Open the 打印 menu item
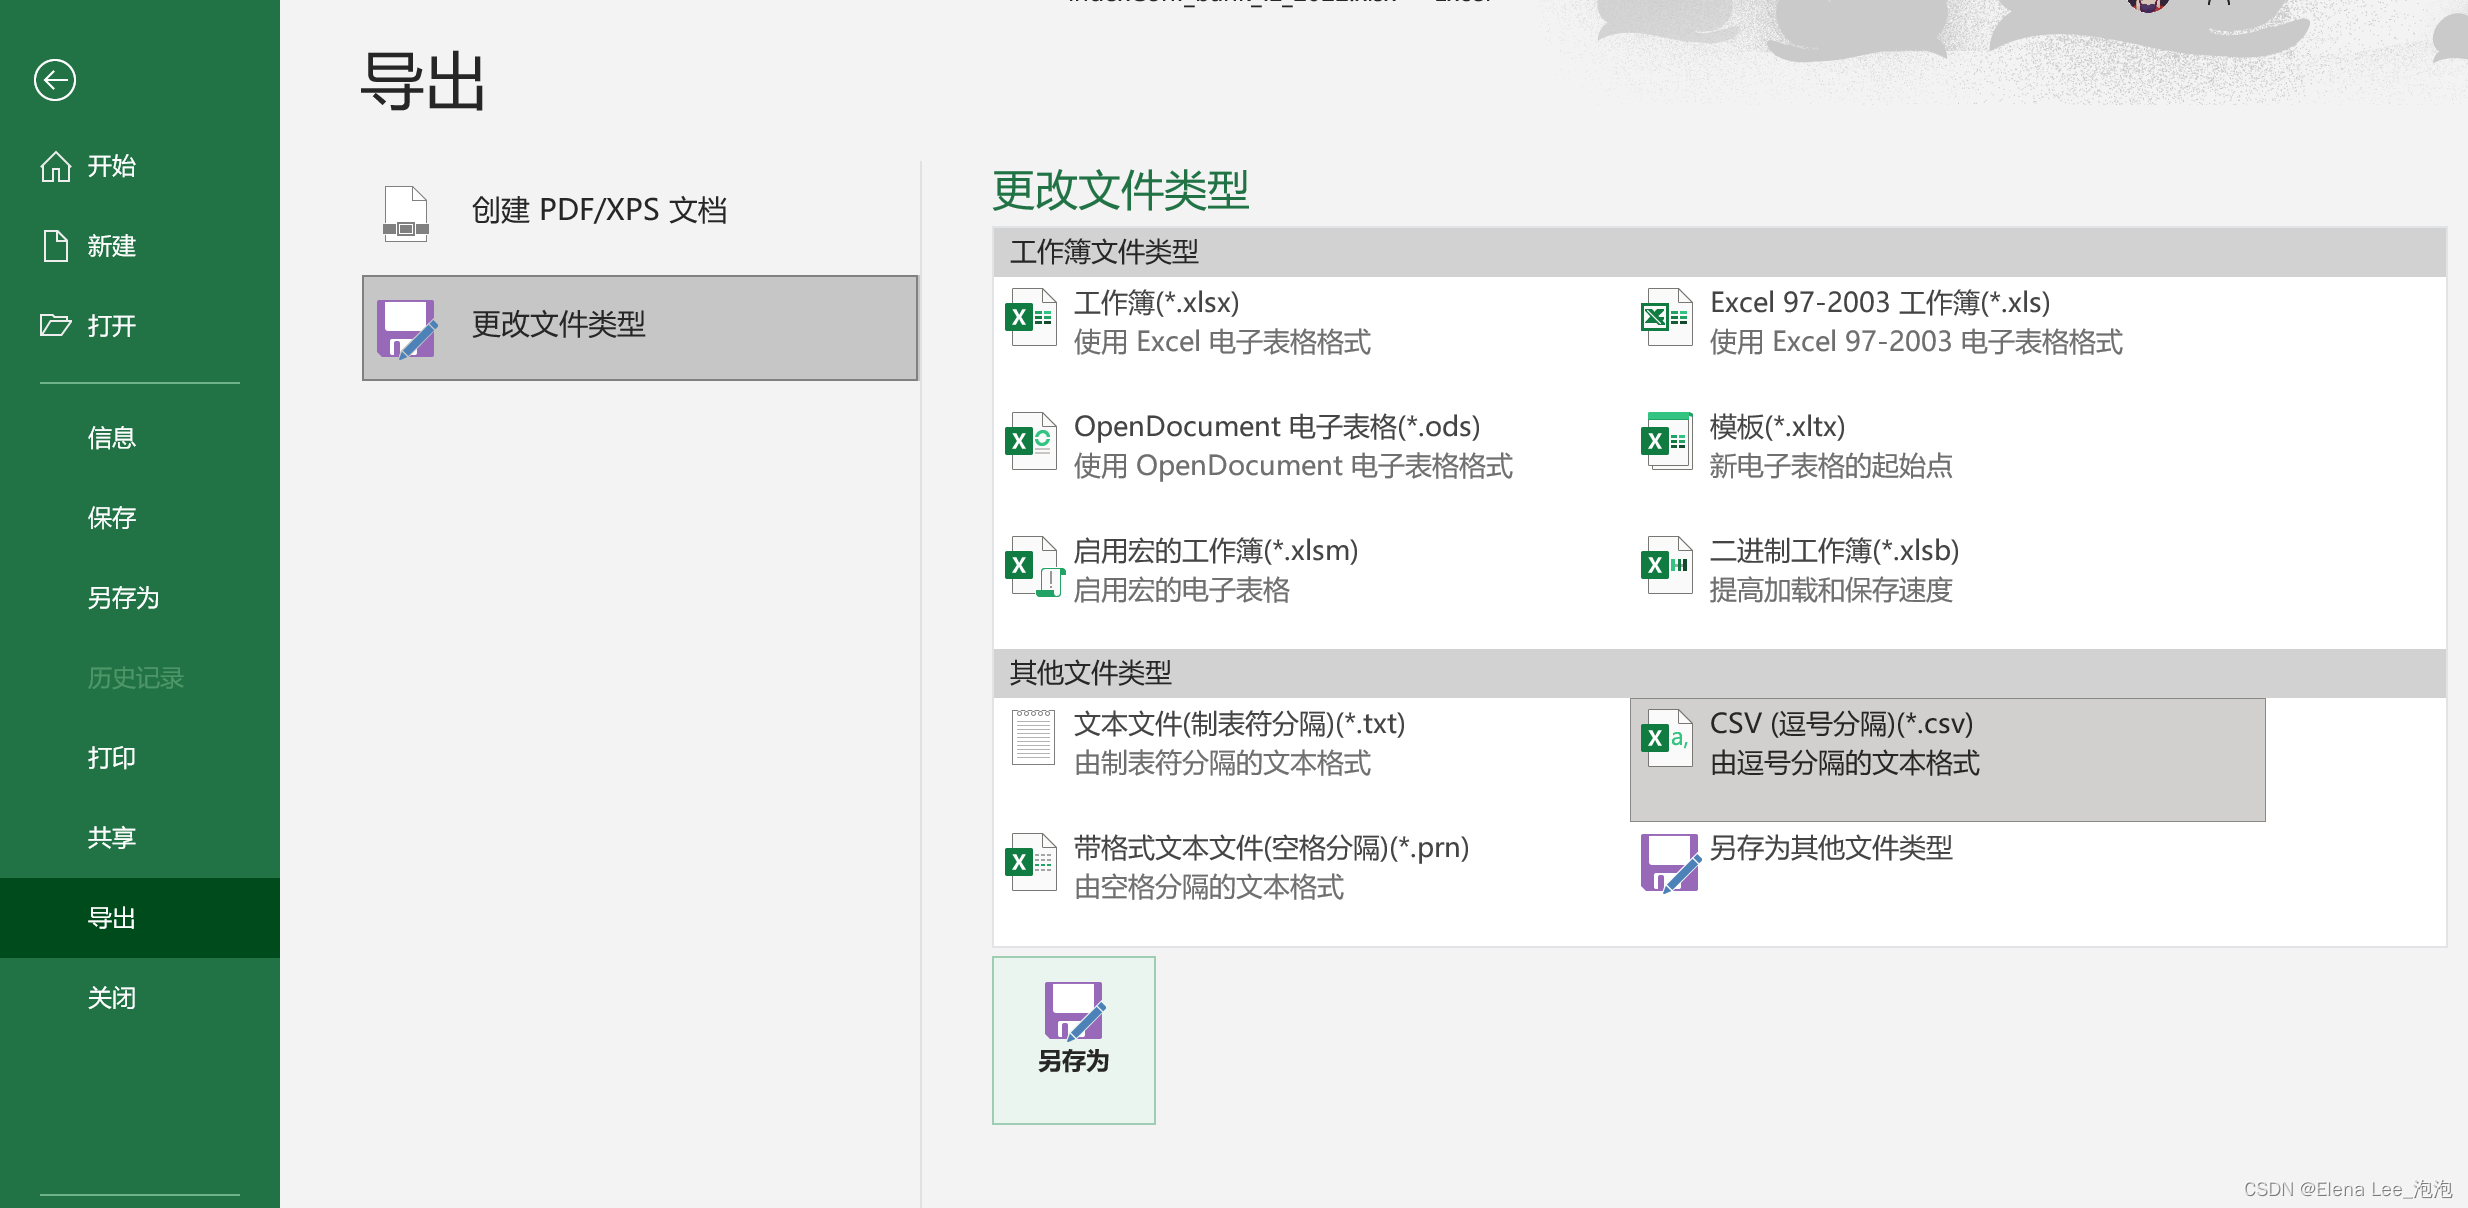This screenshot has height=1208, width=2468. [112, 758]
